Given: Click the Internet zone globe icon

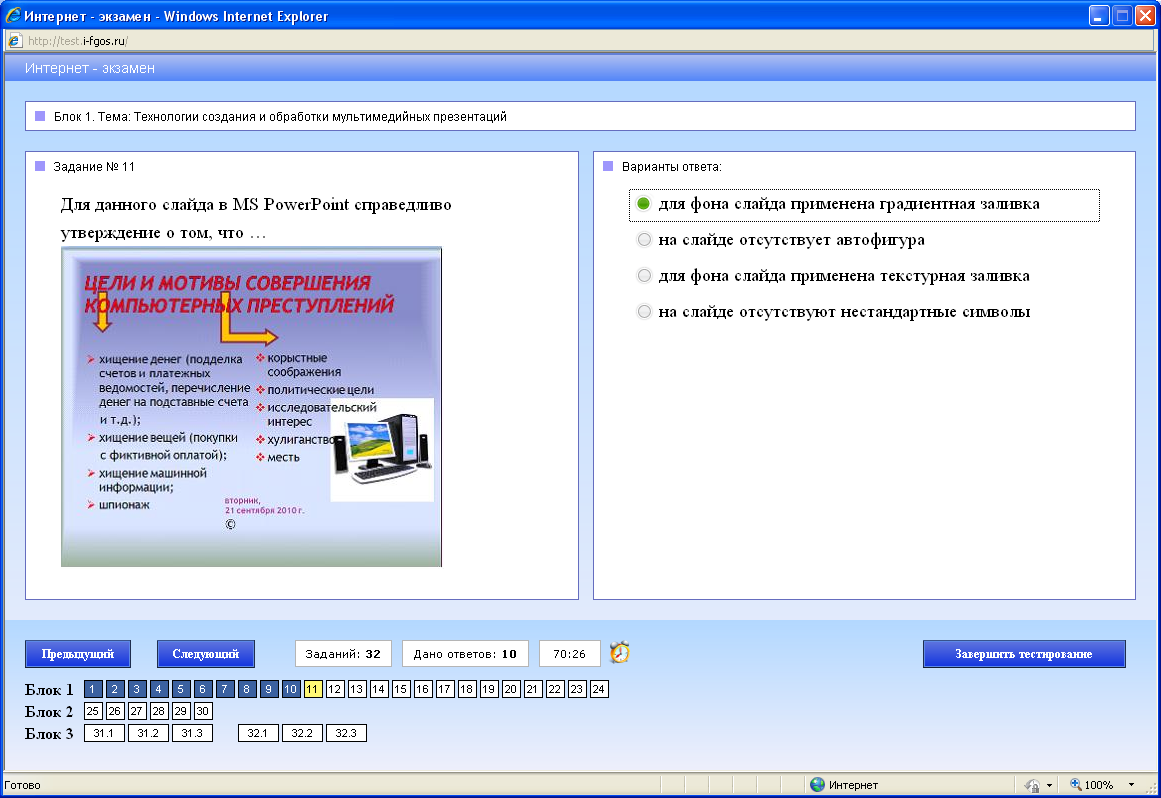Looking at the screenshot, I should pos(817,785).
